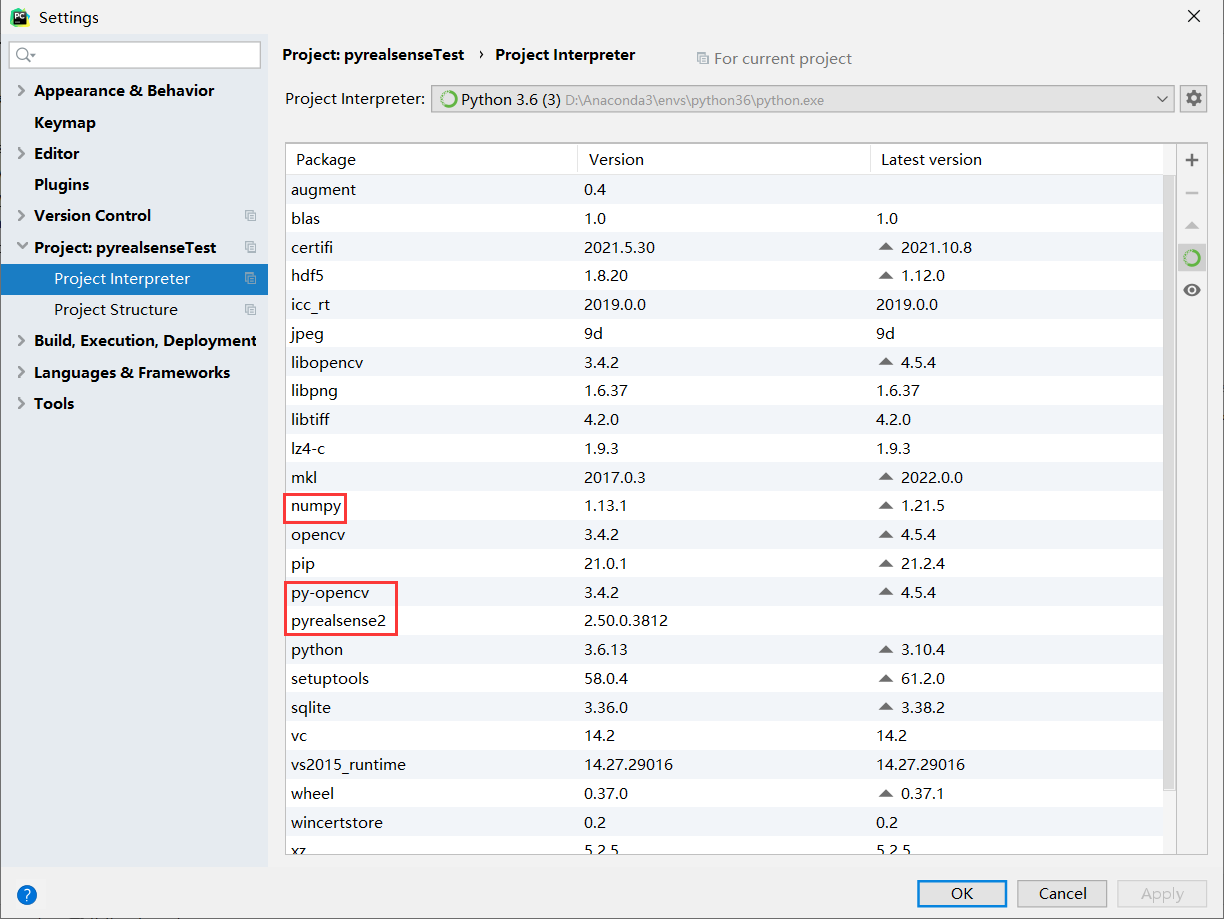Install a new package with the plus icon
Image resolution: width=1224 pixels, height=919 pixels.
coord(1191,159)
